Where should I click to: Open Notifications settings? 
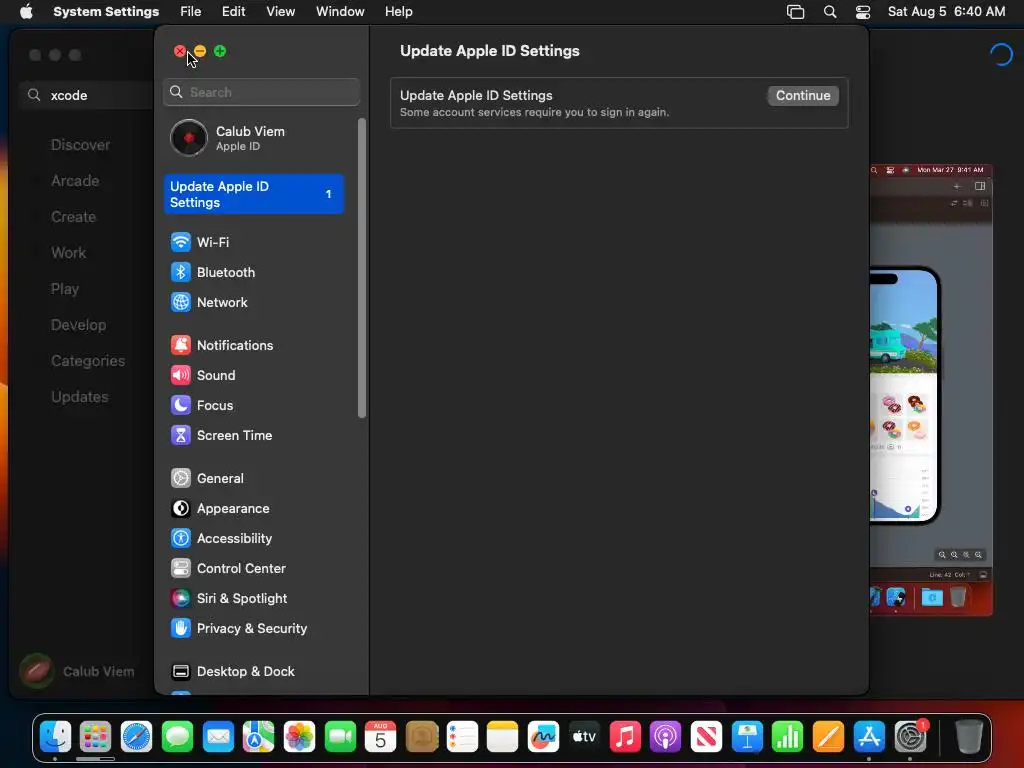pyautogui.click(x=255, y=345)
